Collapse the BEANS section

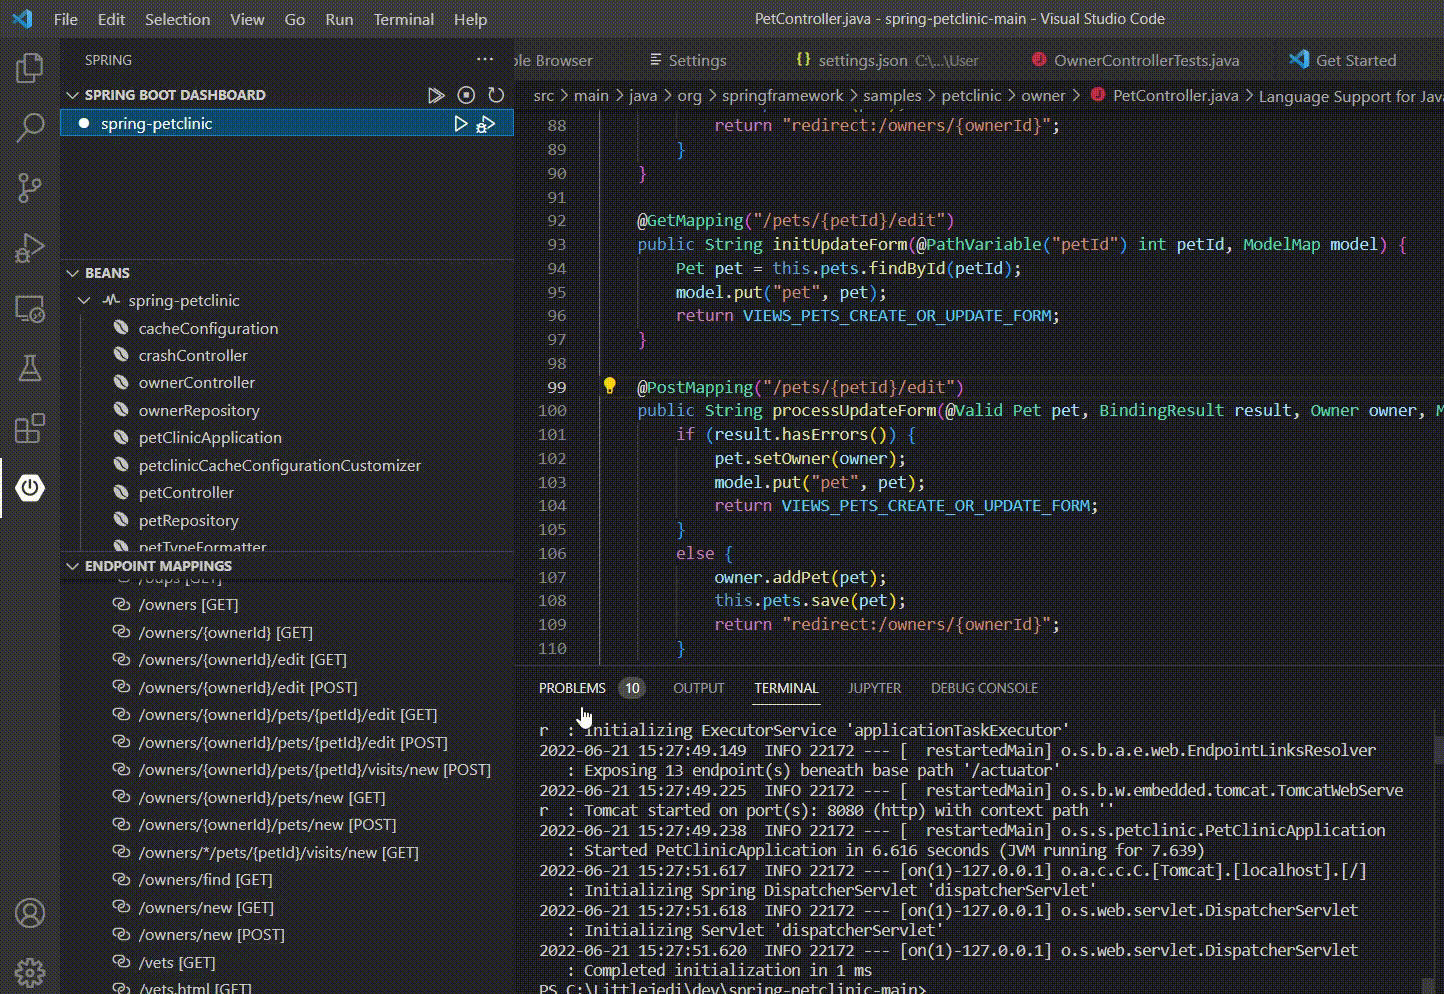click(x=72, y=273)
